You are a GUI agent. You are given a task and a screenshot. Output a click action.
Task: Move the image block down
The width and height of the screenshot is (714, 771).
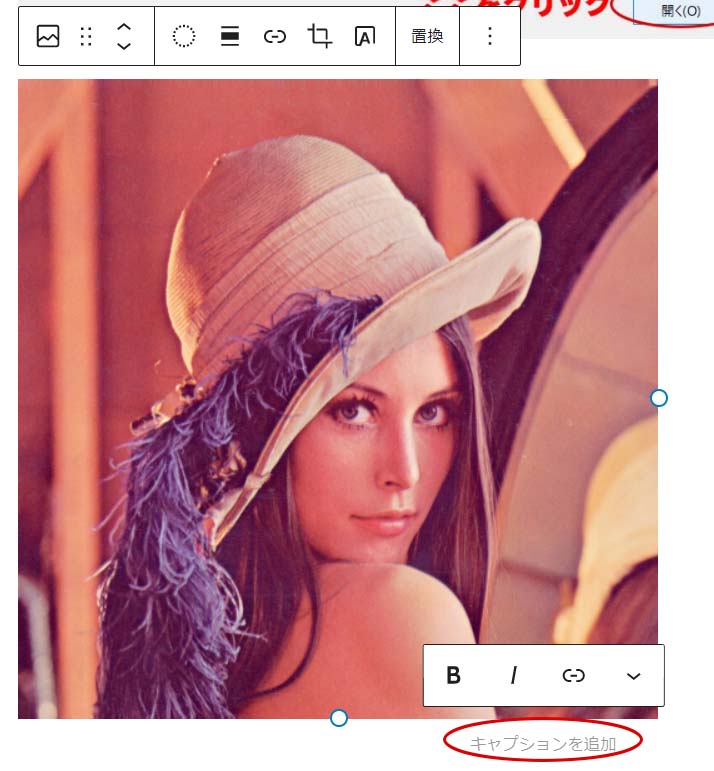click(124, 47)
